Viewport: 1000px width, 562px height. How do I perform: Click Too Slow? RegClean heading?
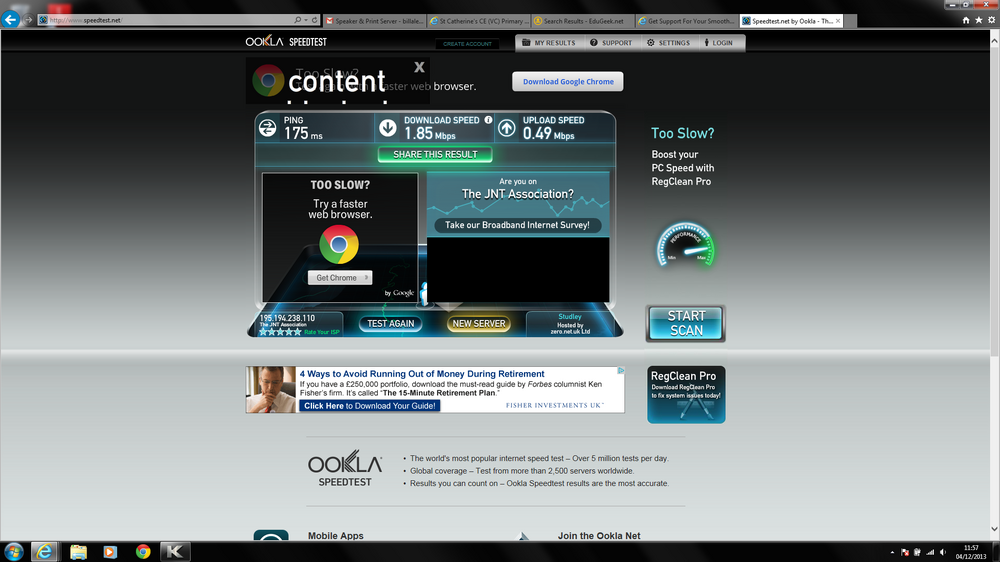pyautogui.click(x=682, y=133)
